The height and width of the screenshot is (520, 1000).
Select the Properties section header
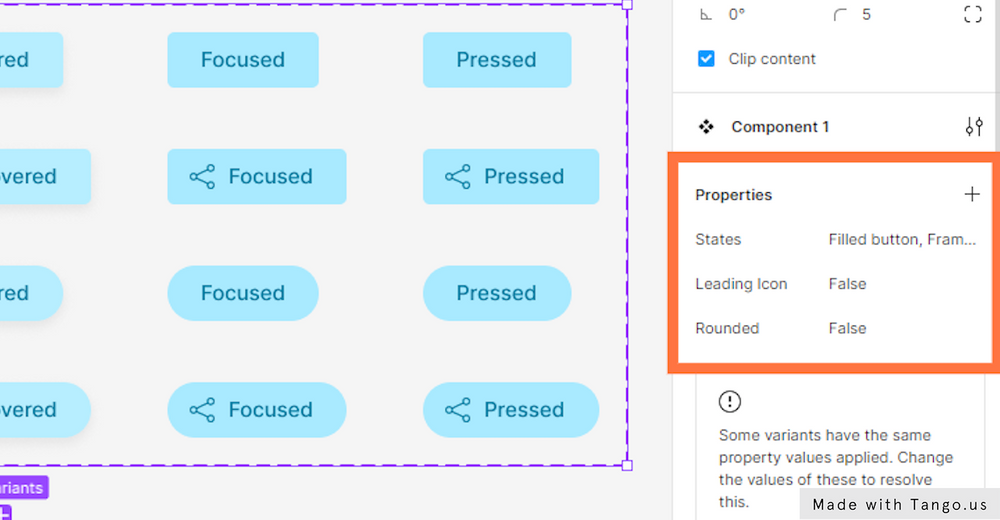734,195
